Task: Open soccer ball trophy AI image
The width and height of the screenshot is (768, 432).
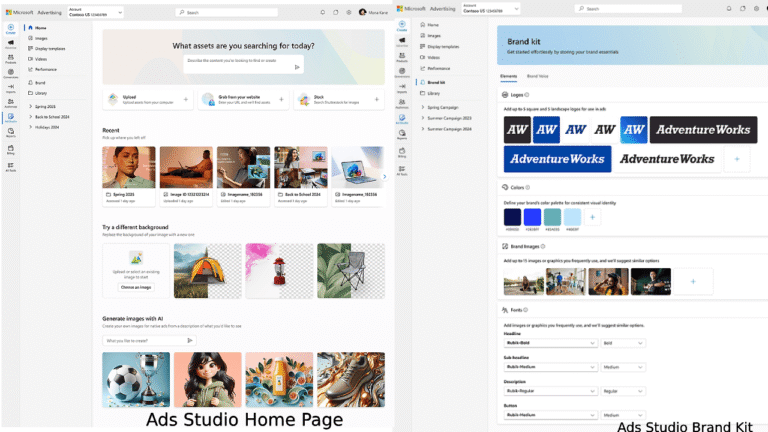Action: (136, 380)
